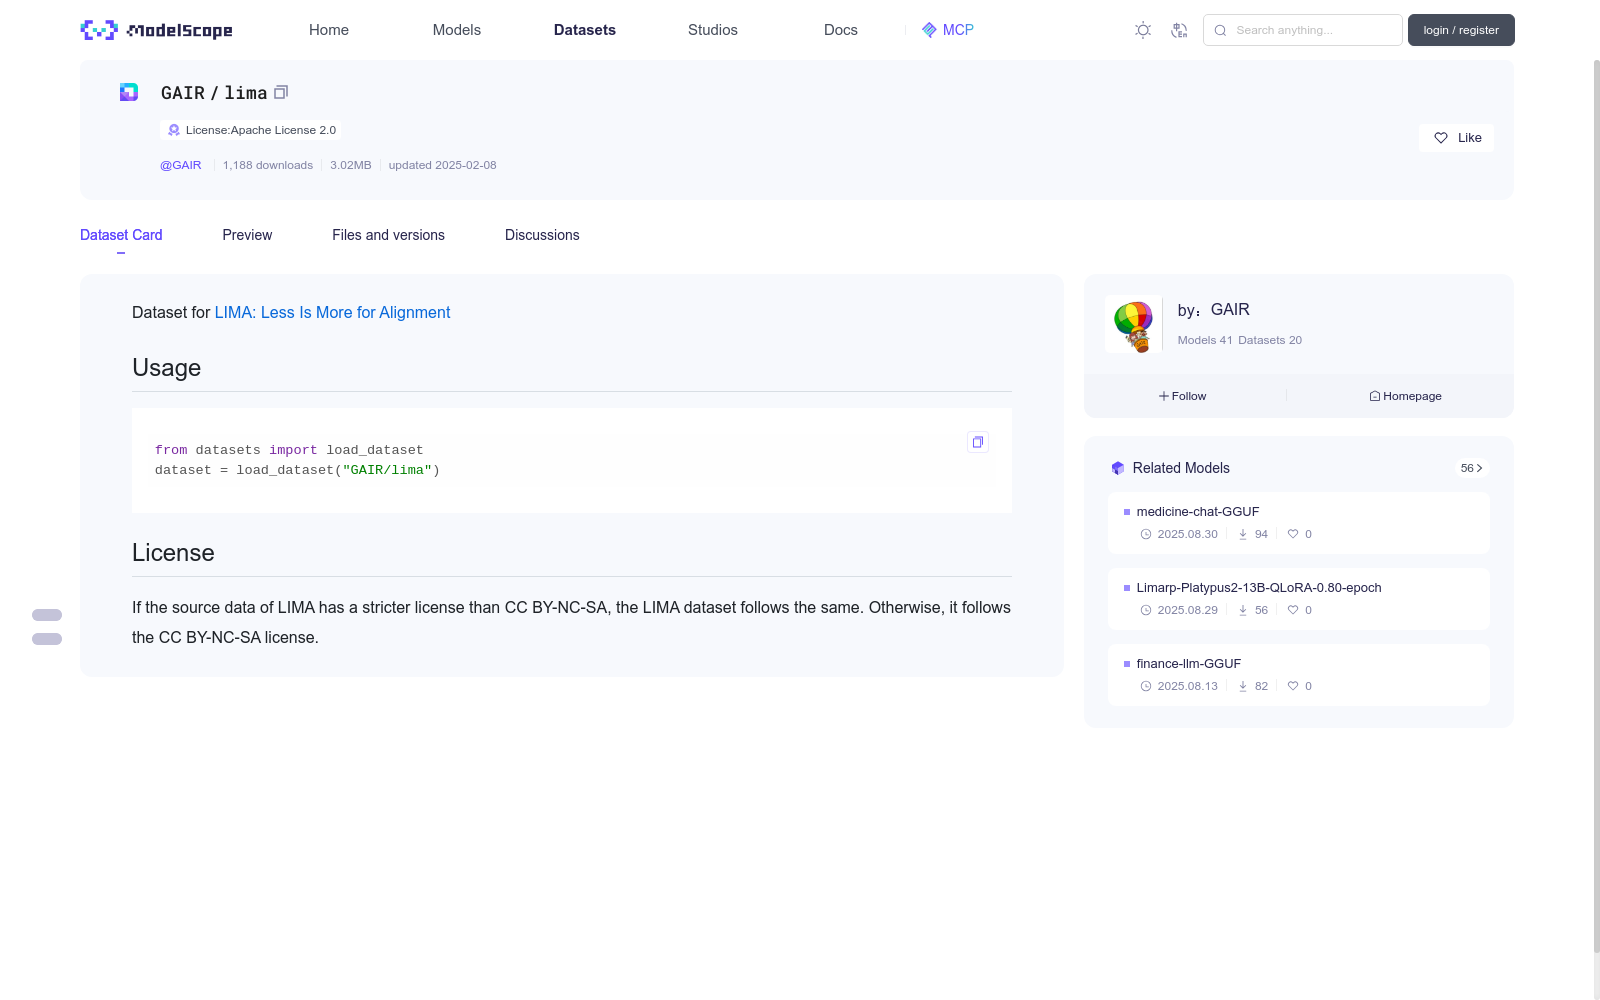This screenshot has width=1600, height=1000.
Task: Click the Apache License 2.0 tag
Action: pos(251,130)
